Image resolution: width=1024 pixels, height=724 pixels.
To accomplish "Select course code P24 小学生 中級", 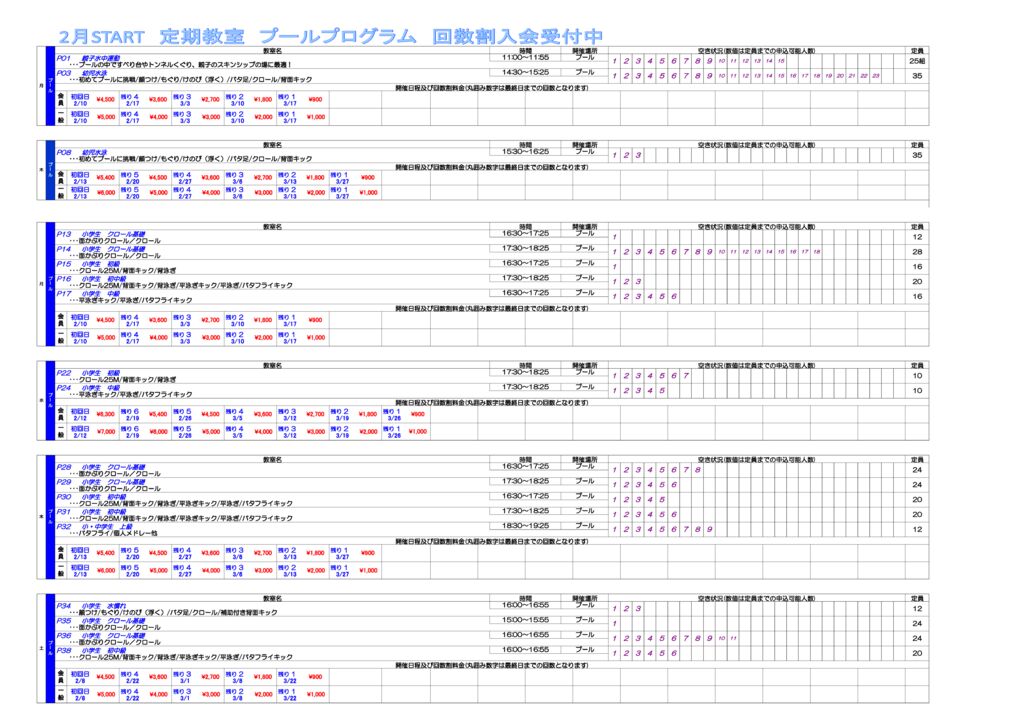I will click(x=88, y=388).
